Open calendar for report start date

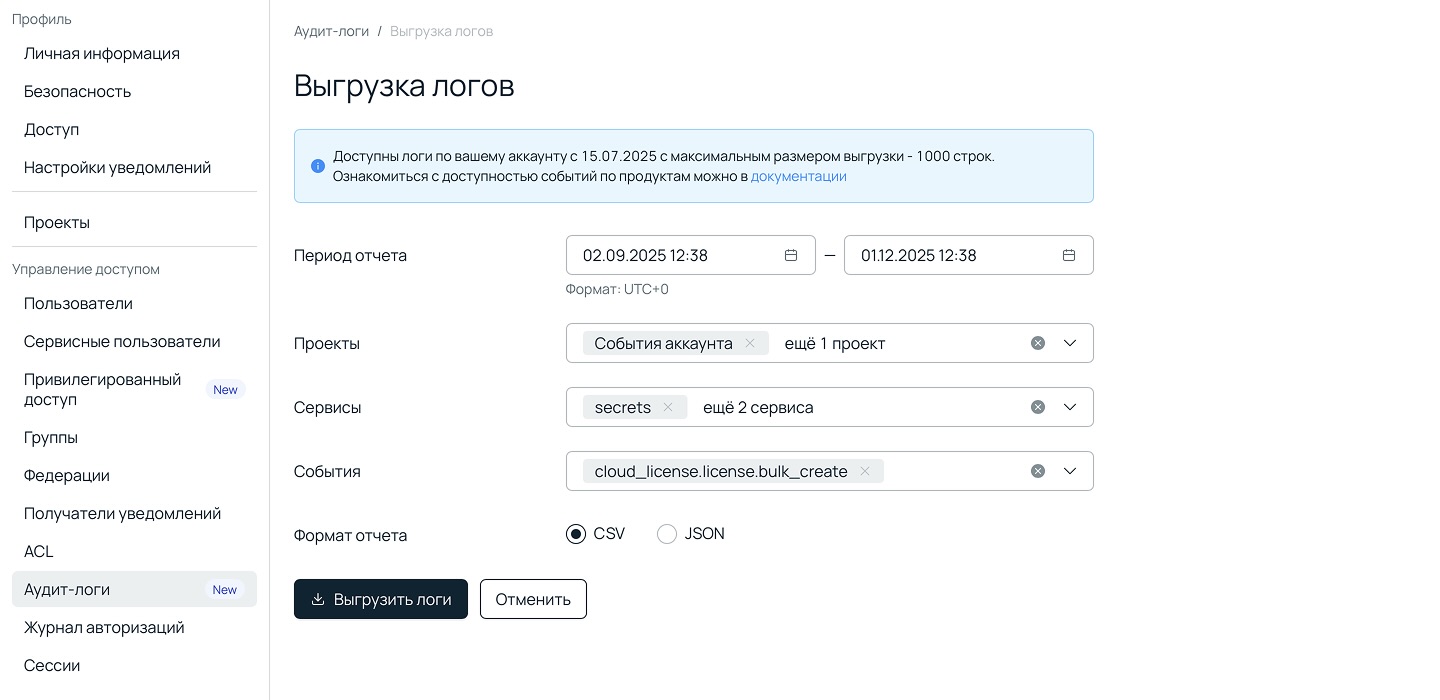(790, 255)
